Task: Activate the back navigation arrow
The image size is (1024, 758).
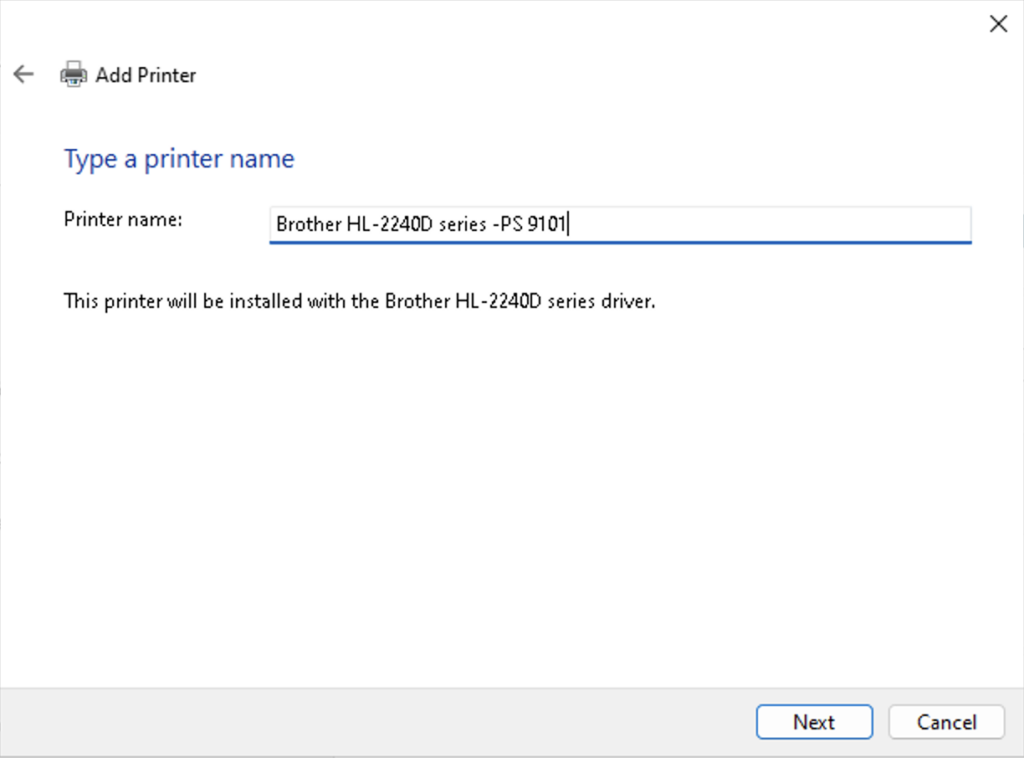Action: point(22,74)
